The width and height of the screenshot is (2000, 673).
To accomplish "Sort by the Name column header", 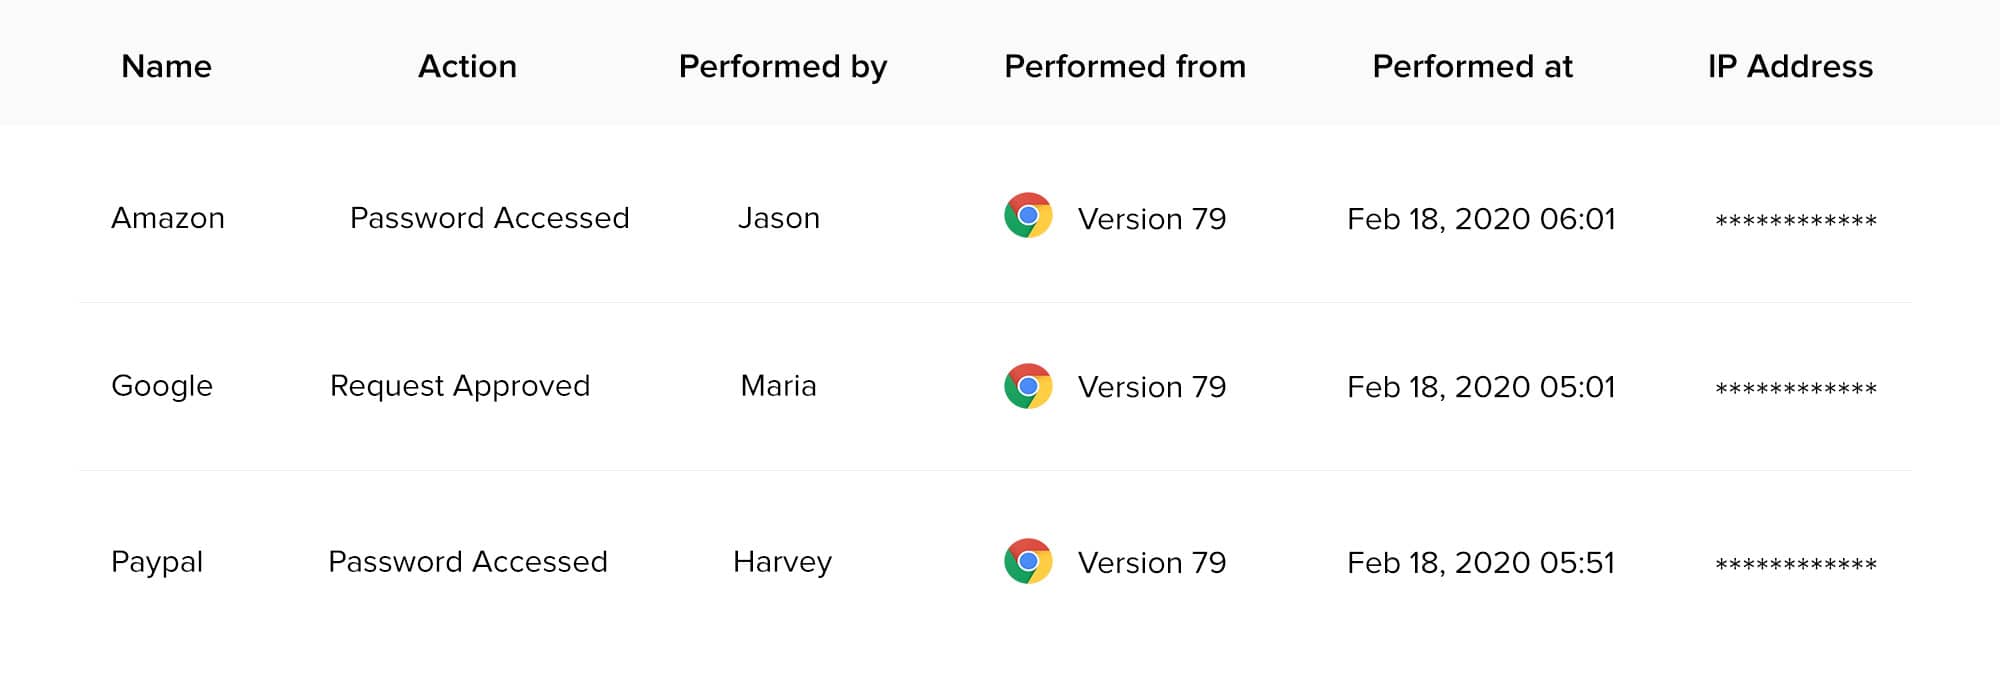I will pyautogui.click(x=166, y=66).
